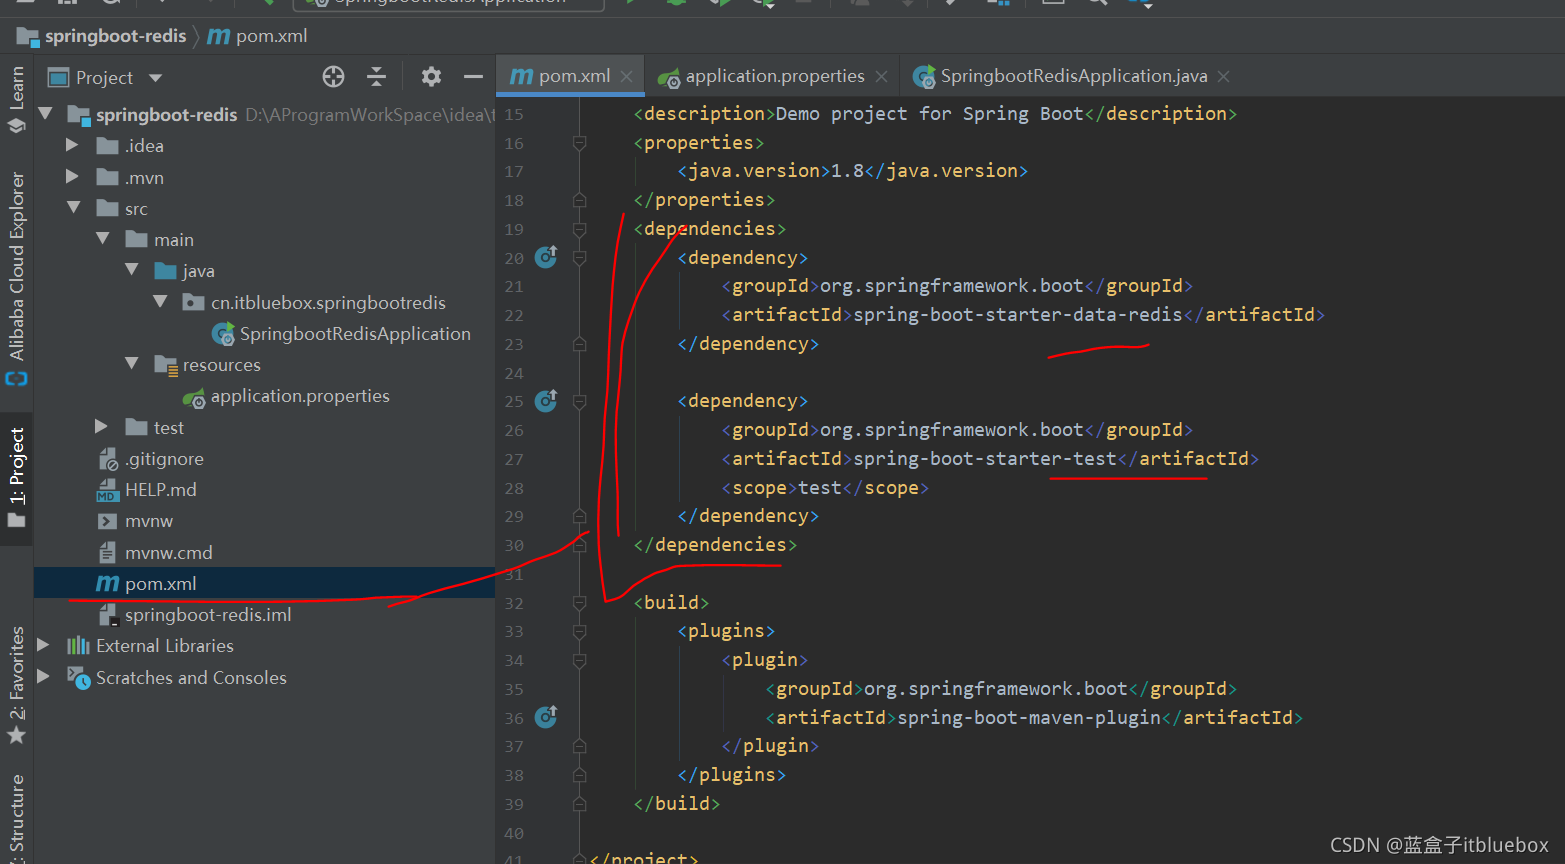Click spring-boot-starter-data-redis artifactId text
Screen dimensions: 1565x864
click(x=1018, y=315)
